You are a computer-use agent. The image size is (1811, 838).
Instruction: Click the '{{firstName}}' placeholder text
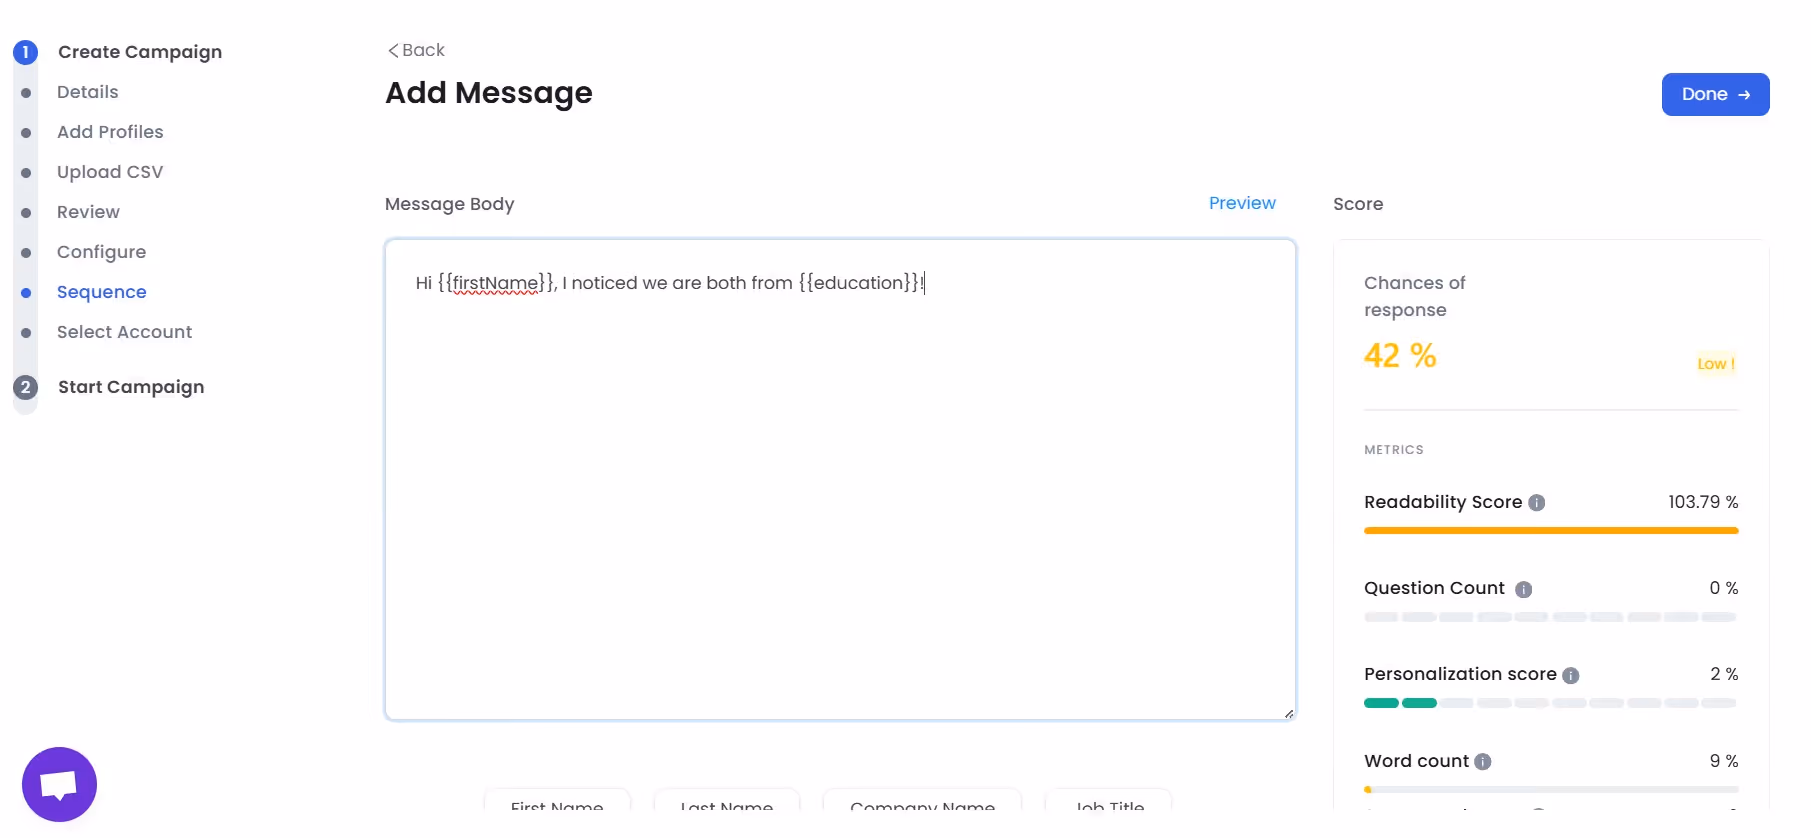click(x=496, y=283)
